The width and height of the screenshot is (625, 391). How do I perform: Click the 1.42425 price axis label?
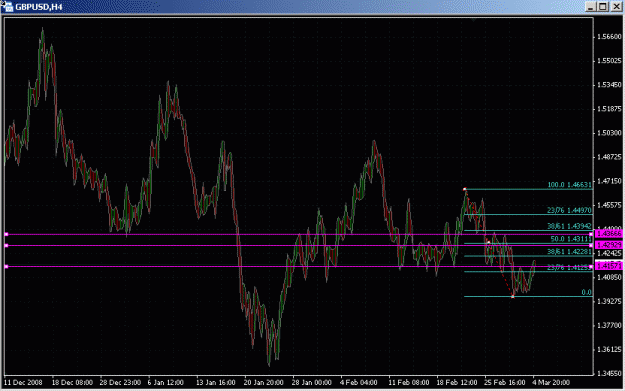click(x=609, y=253)
